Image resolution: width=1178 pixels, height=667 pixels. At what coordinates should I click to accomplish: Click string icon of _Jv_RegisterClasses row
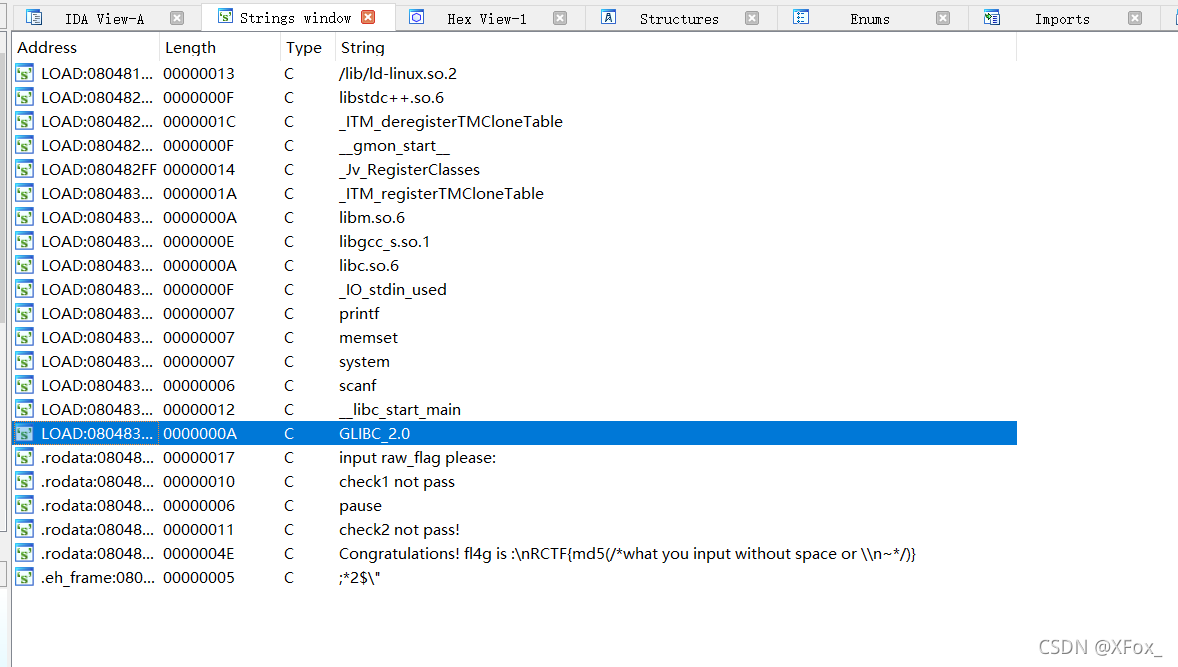click(25, 170)
